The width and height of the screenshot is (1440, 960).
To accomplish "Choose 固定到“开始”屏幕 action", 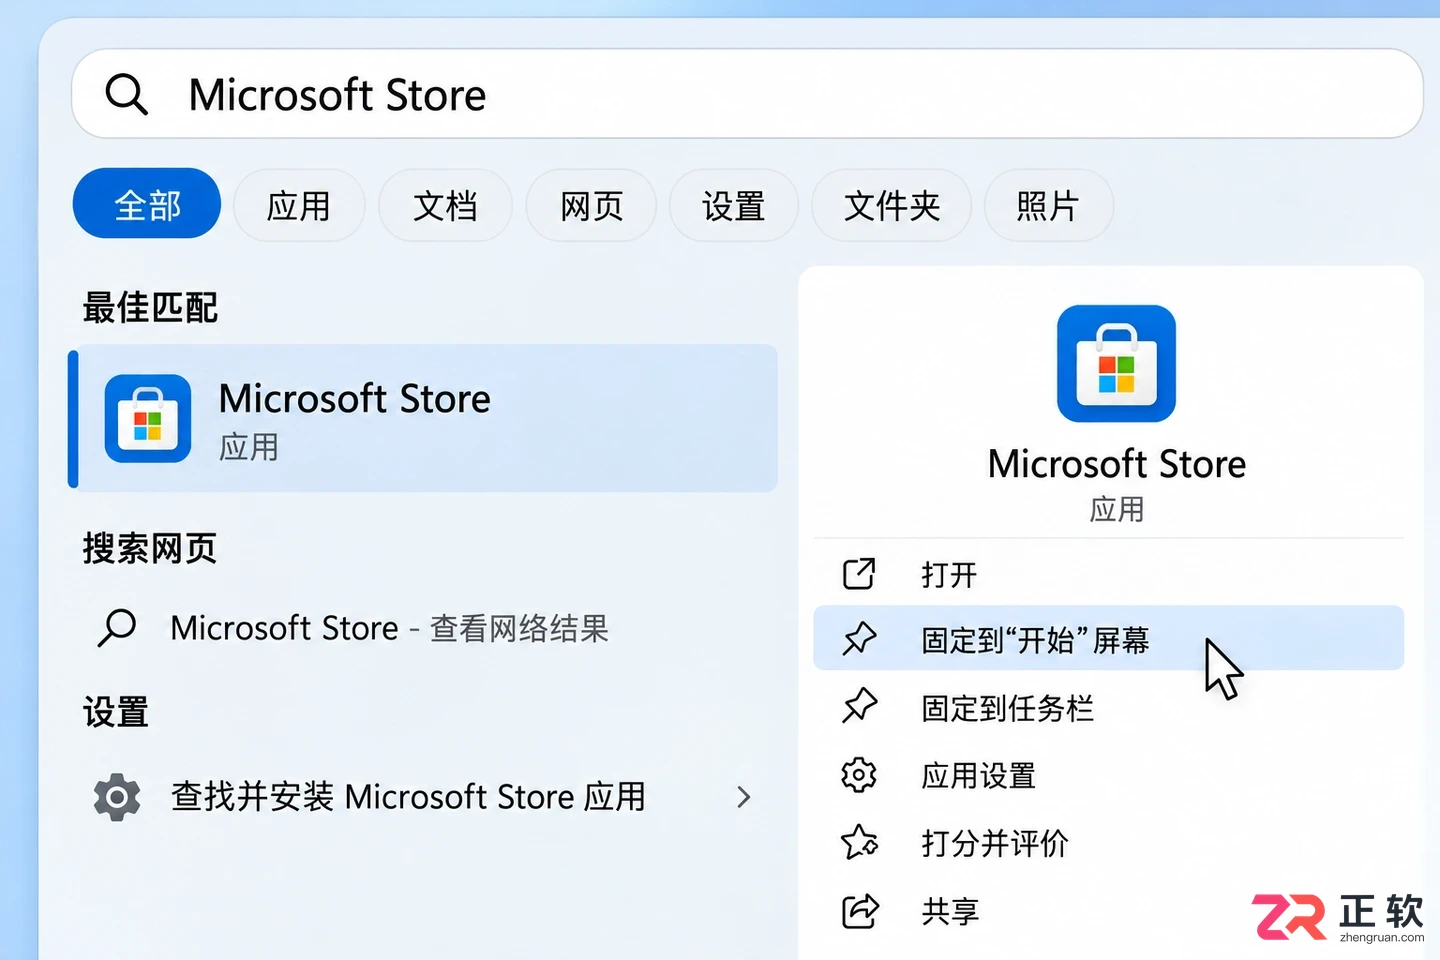I will coord(1108,638).
